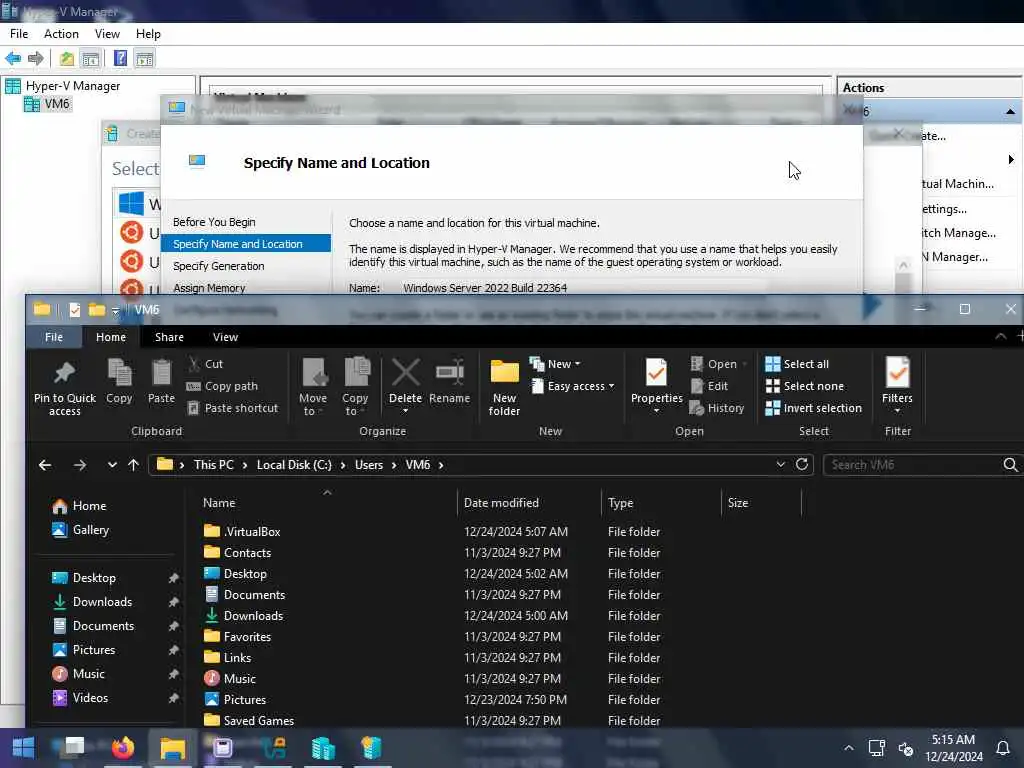Screen dimensions: 1024x768
Task: Open Firefox from the taskbar
Action: pos(123,748)
